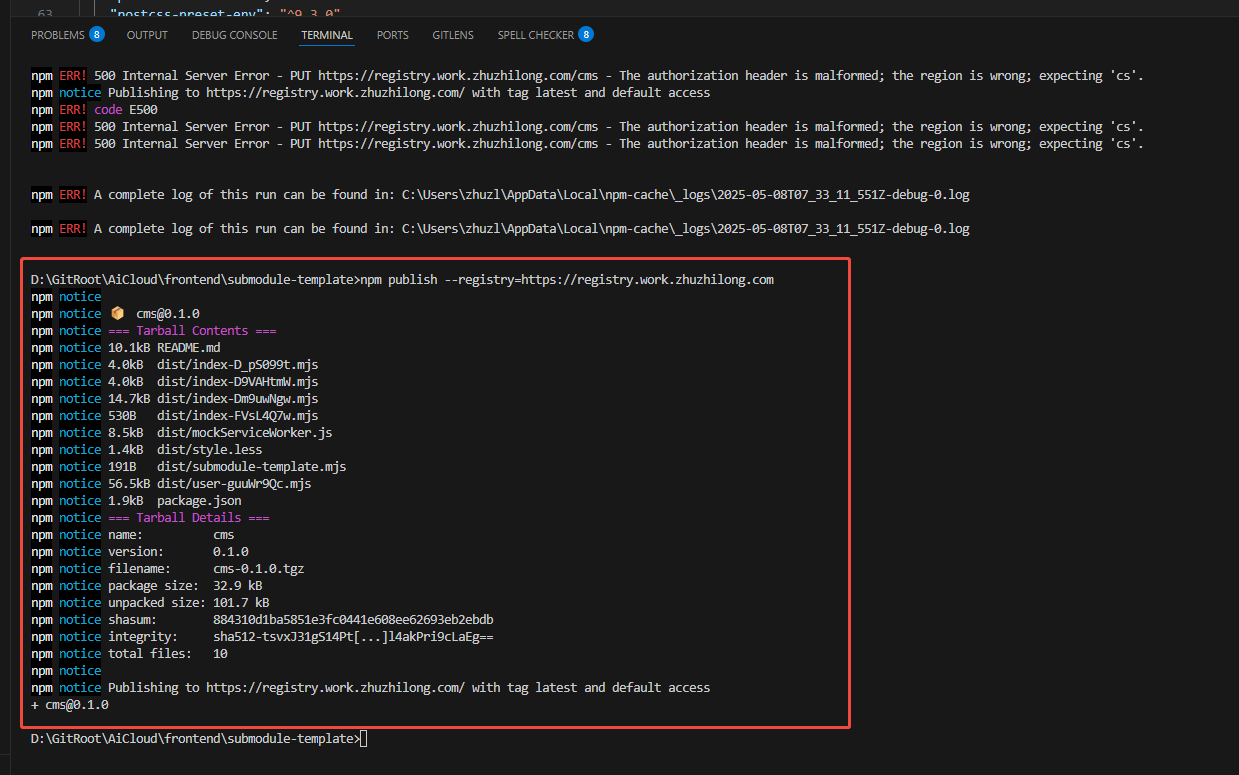
Task: Click the '=== Tarball Details ===' heading
Action: [x=189, y=518]
